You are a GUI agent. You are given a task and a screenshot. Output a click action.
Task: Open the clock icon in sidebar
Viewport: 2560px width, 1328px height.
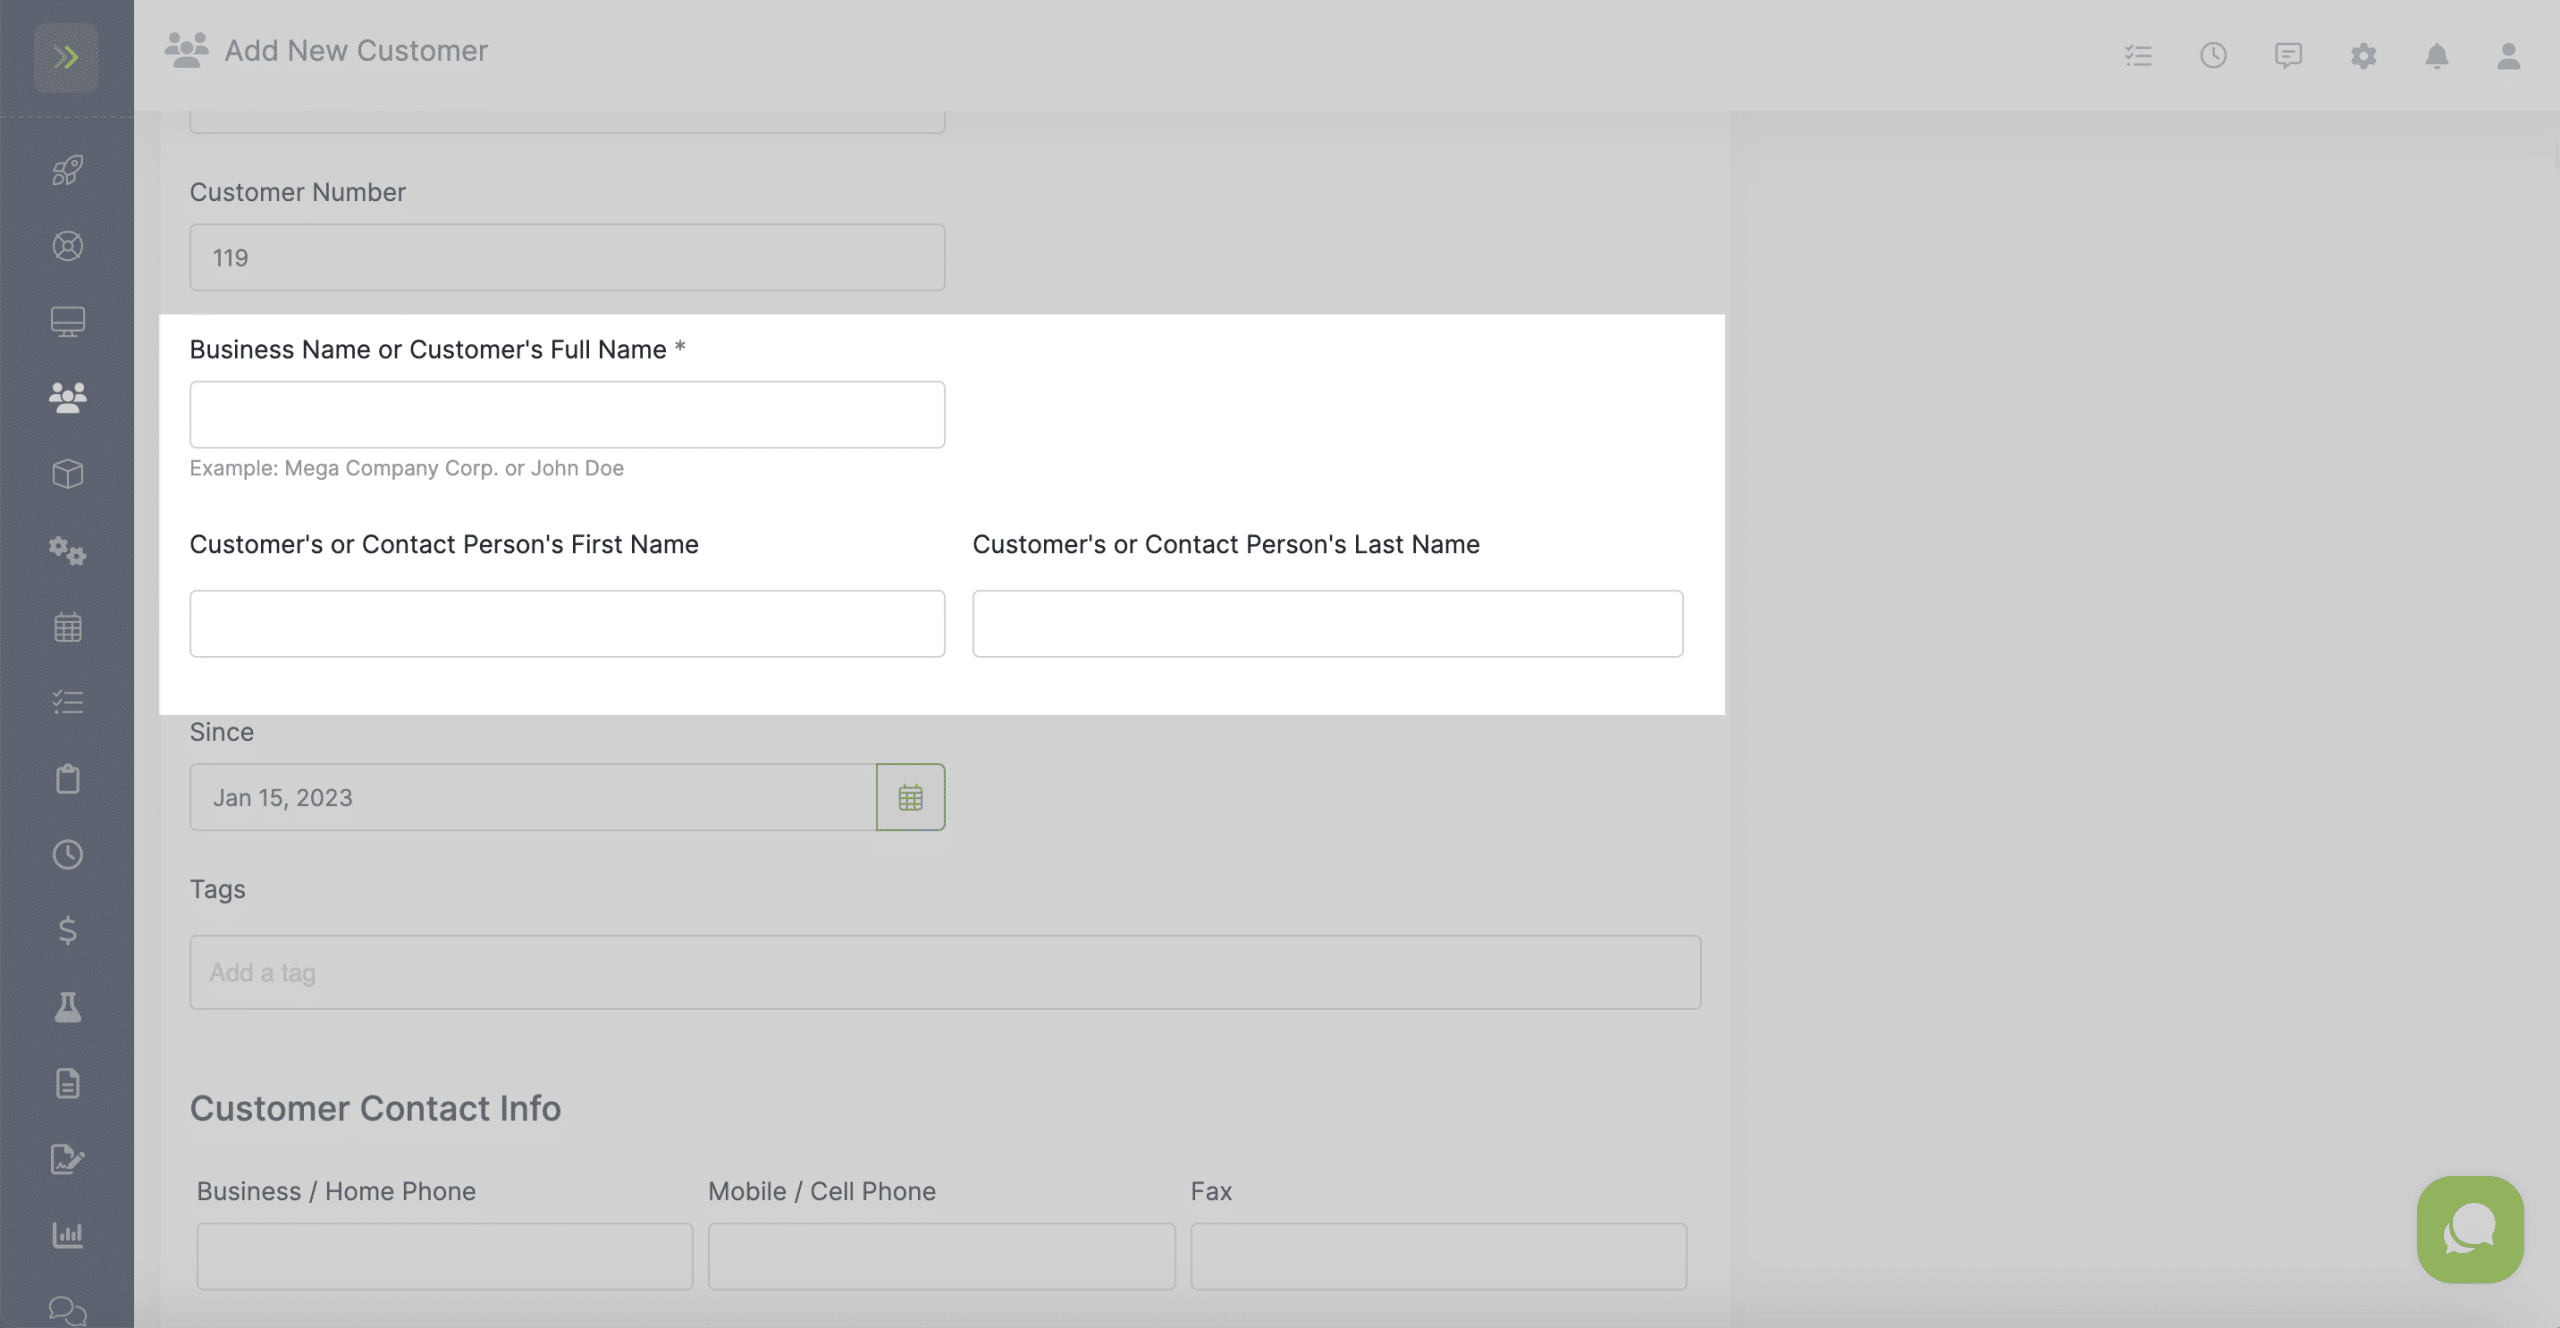pos(67,854)
